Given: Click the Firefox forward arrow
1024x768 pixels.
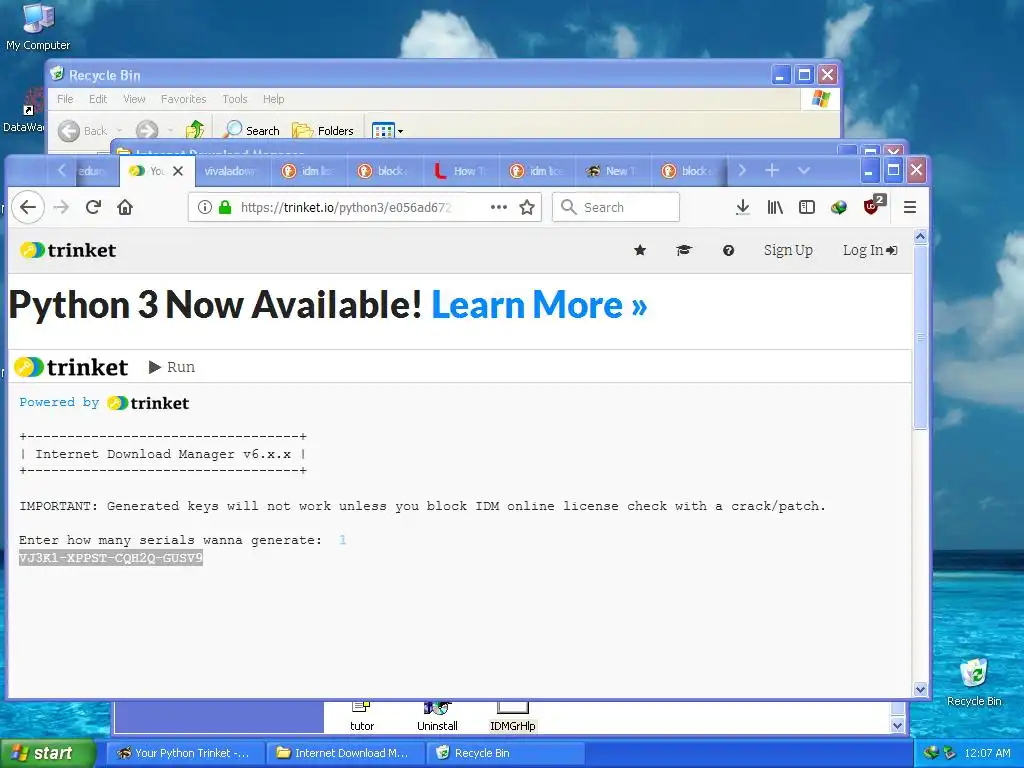Looking at the screenshot, I should point(61,207).
